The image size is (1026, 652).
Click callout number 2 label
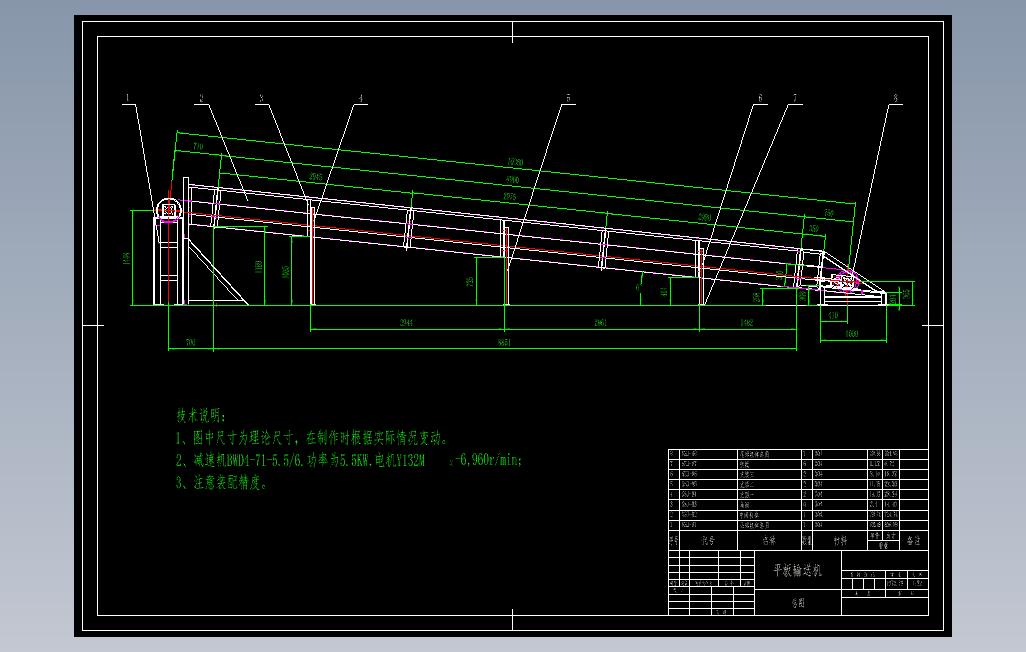[202, 98]
